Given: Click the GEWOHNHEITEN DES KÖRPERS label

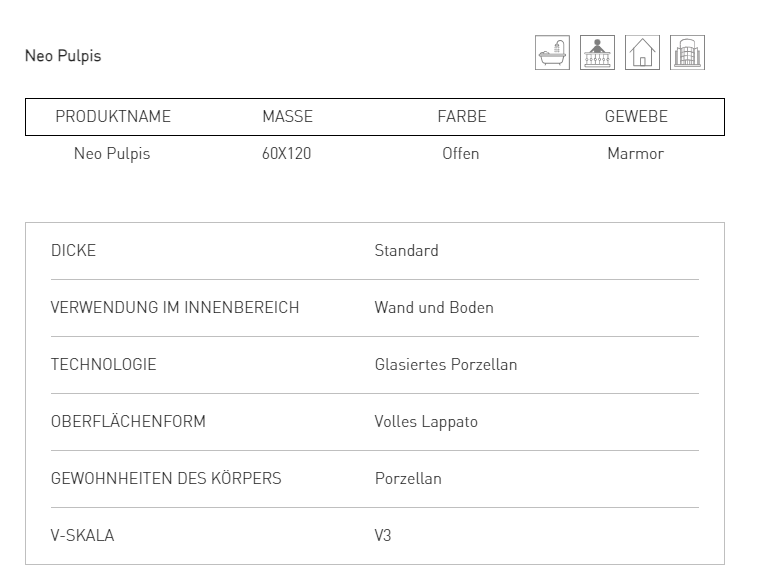Looking at the screenshot, I should (x=166, y=479).
